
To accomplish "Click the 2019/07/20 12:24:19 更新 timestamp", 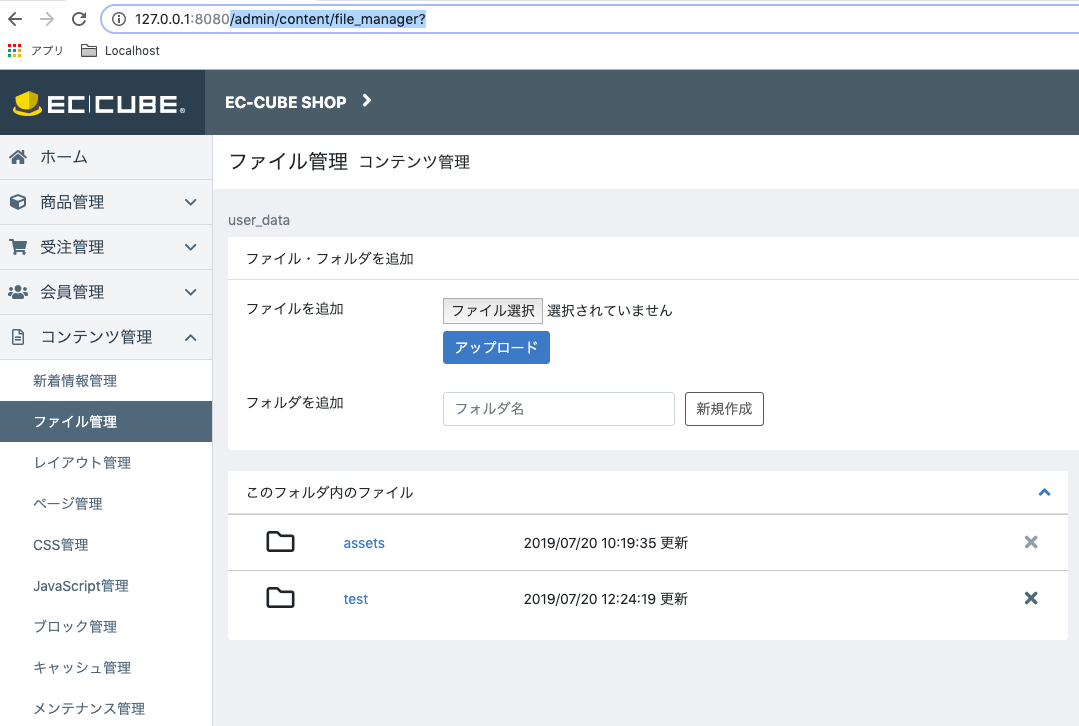I will tap(606, 599).
